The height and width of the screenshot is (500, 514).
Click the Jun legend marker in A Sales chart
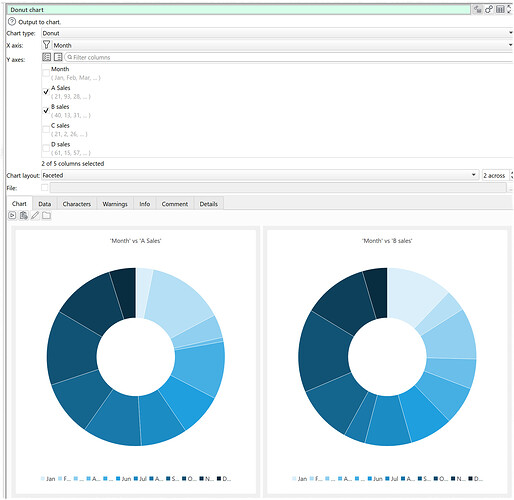(x=118, y=479)
